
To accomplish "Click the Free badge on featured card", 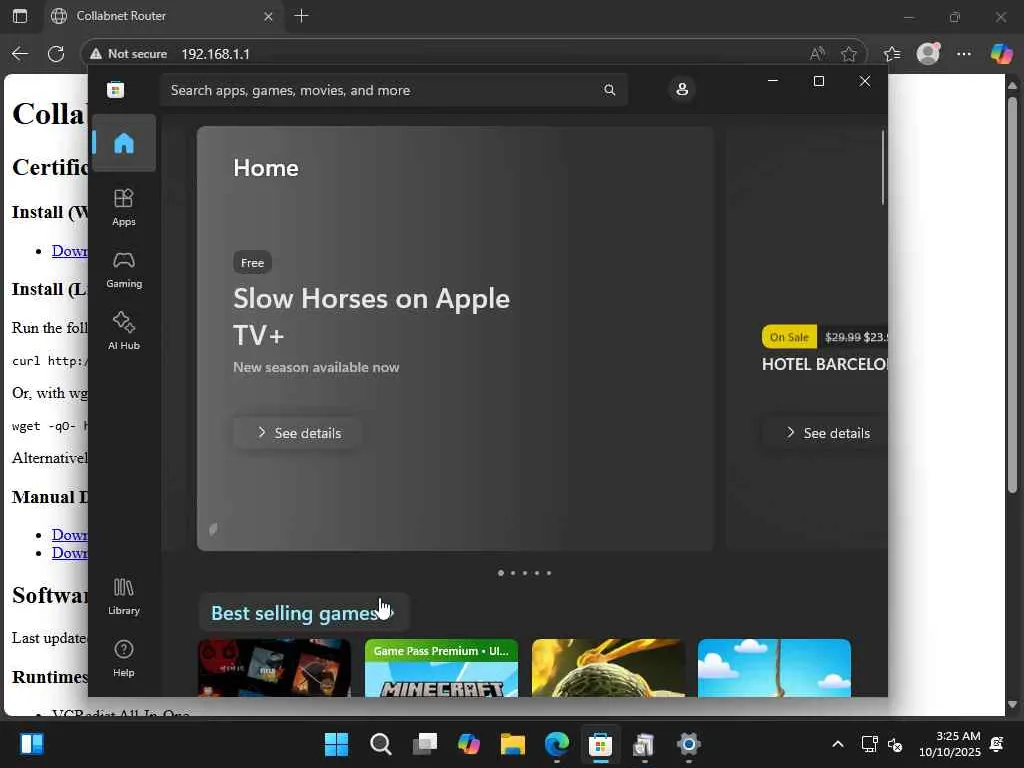I will point(252,263).
